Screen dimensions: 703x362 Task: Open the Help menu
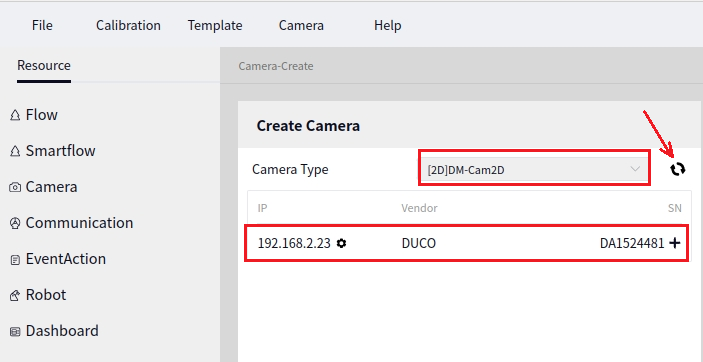[388, 25]
